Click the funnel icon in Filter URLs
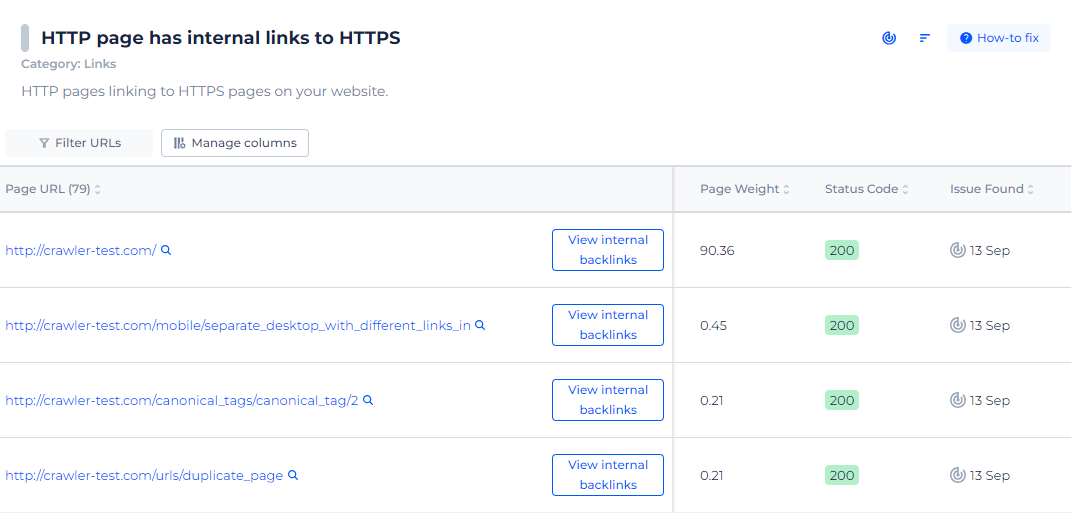Viewport: 1072px width, 513px height. 44,143
